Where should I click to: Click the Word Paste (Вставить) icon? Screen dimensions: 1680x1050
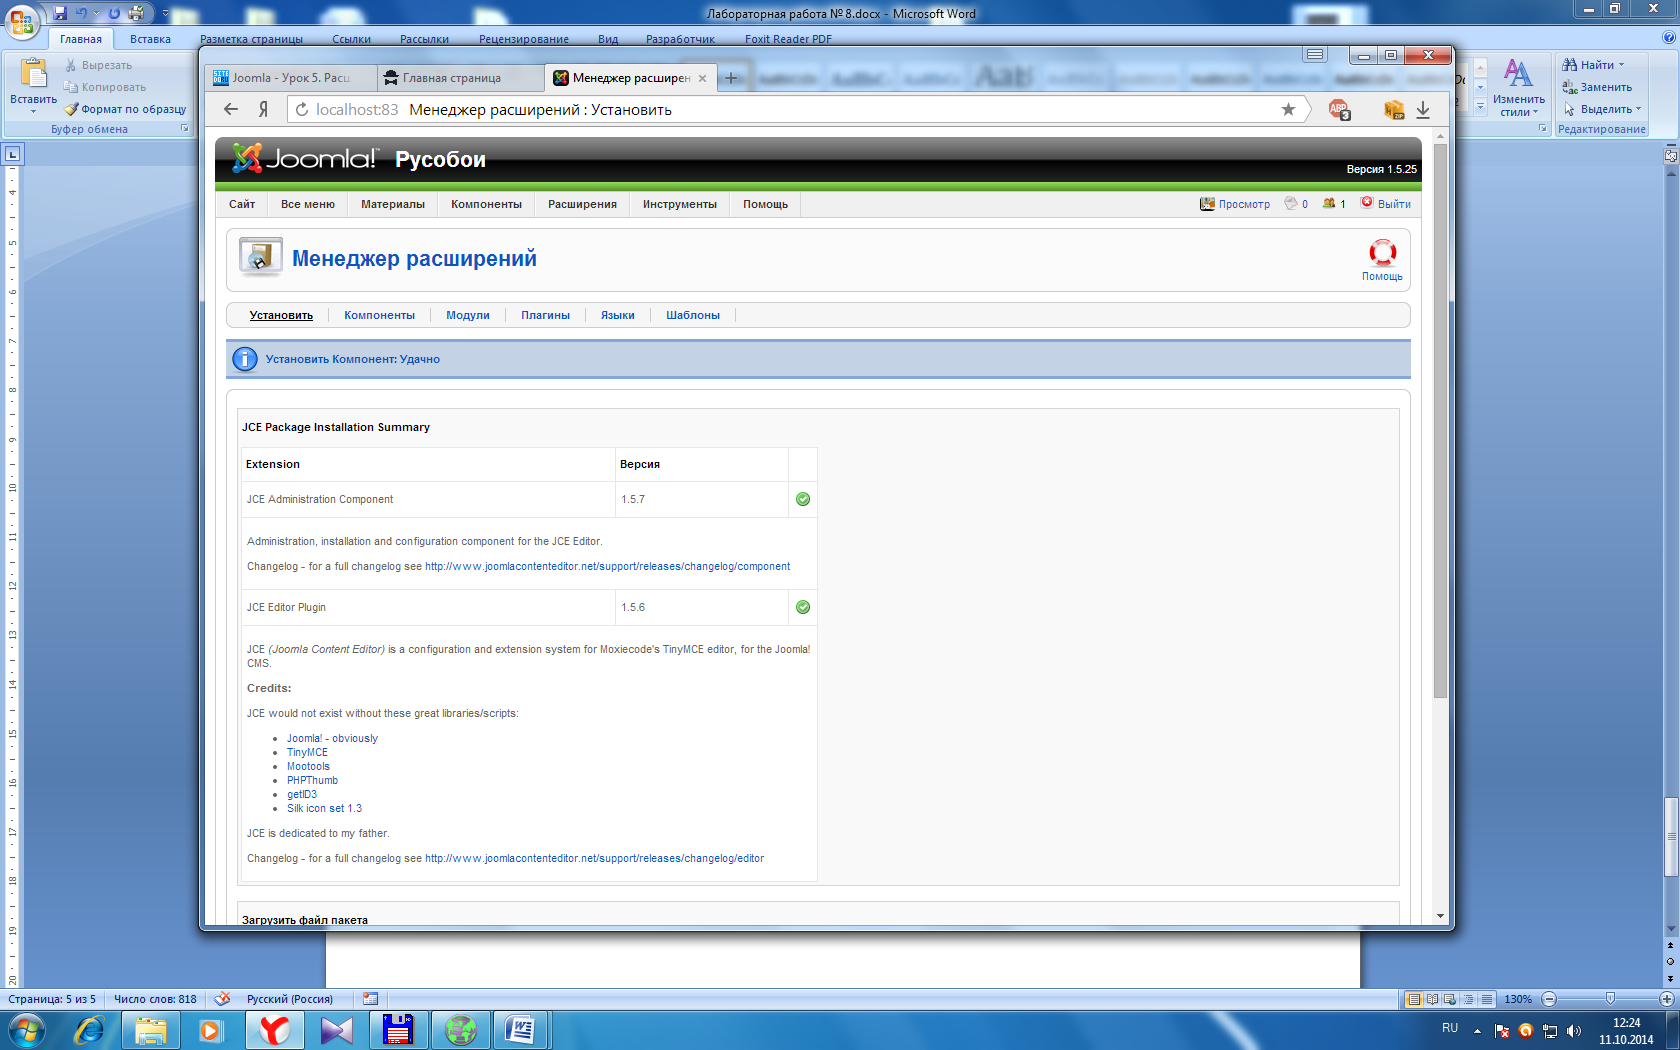coord(34,73)
